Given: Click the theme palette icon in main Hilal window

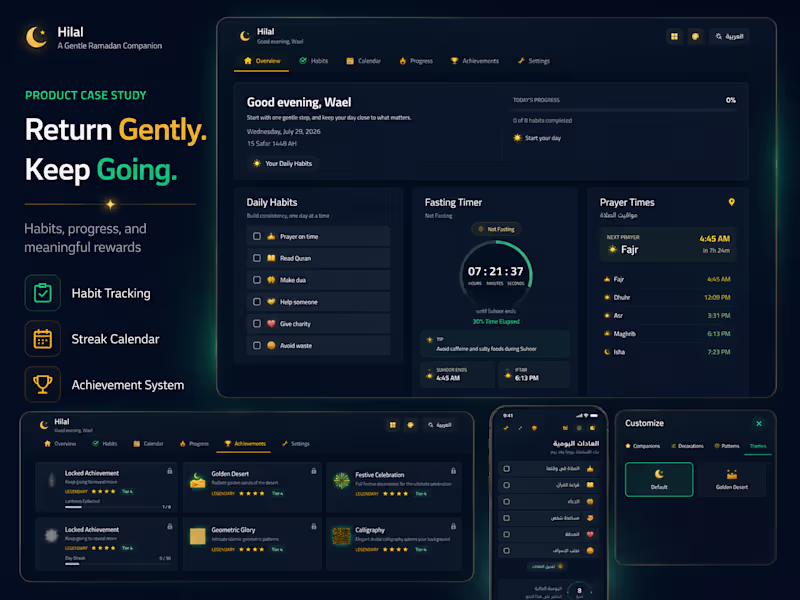Looking at the screenshot, I should pyautogui.click(x=695, y=36).
